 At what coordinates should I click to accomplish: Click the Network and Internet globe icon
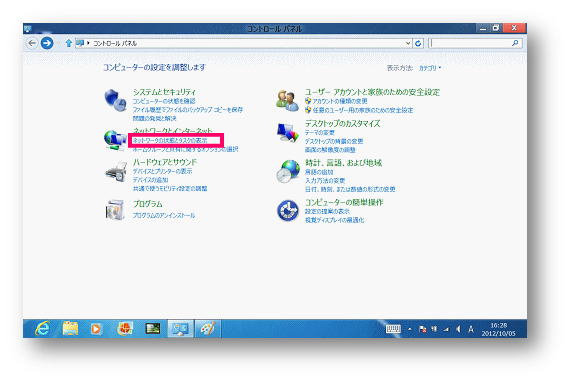pyautogui.click(x=115, y=140)
